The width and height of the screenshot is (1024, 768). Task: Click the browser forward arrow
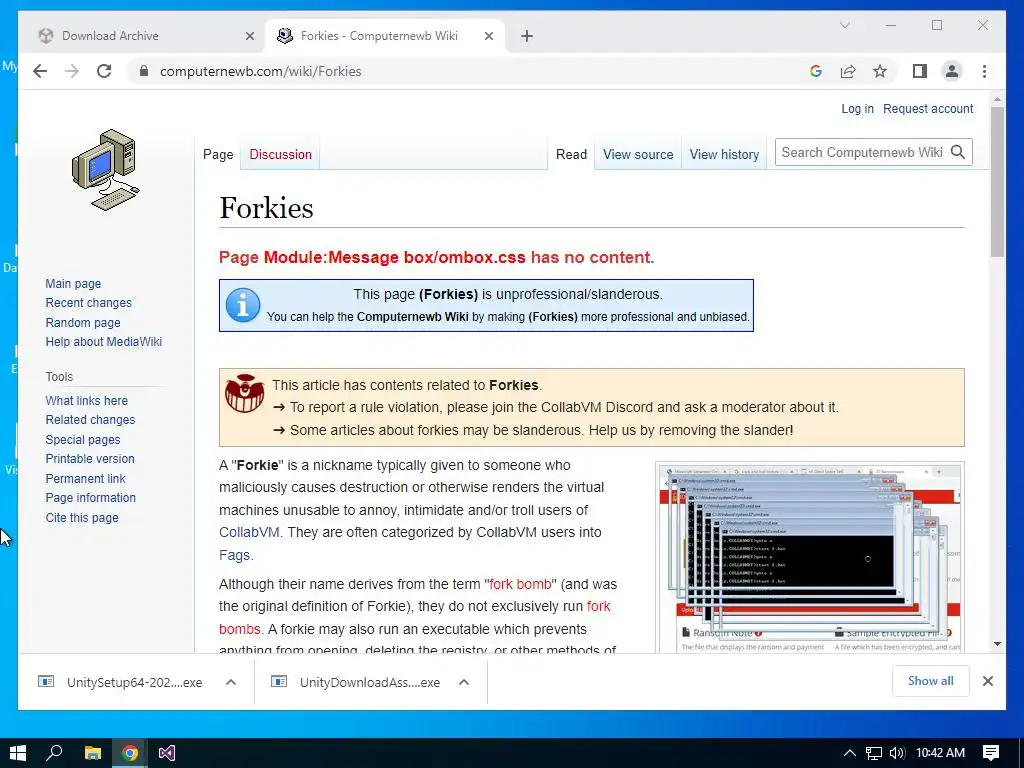[72, 71]
